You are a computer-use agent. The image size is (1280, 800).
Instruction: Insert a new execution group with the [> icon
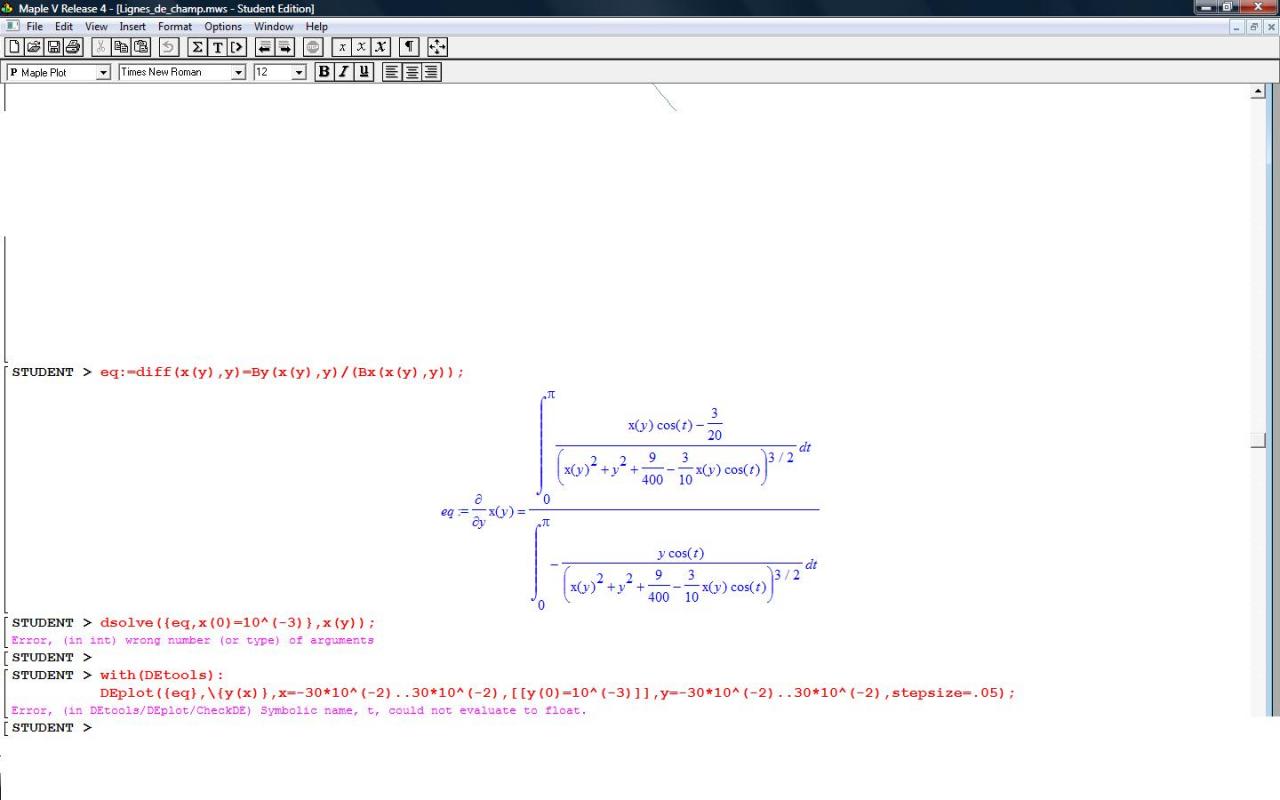[x=236, y=47]
